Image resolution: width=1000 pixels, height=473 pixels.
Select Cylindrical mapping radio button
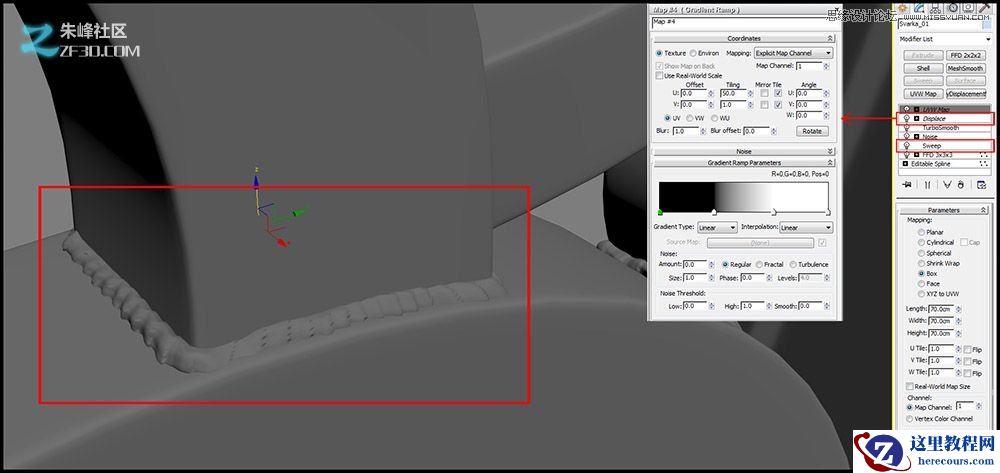(x=921, y=242)
